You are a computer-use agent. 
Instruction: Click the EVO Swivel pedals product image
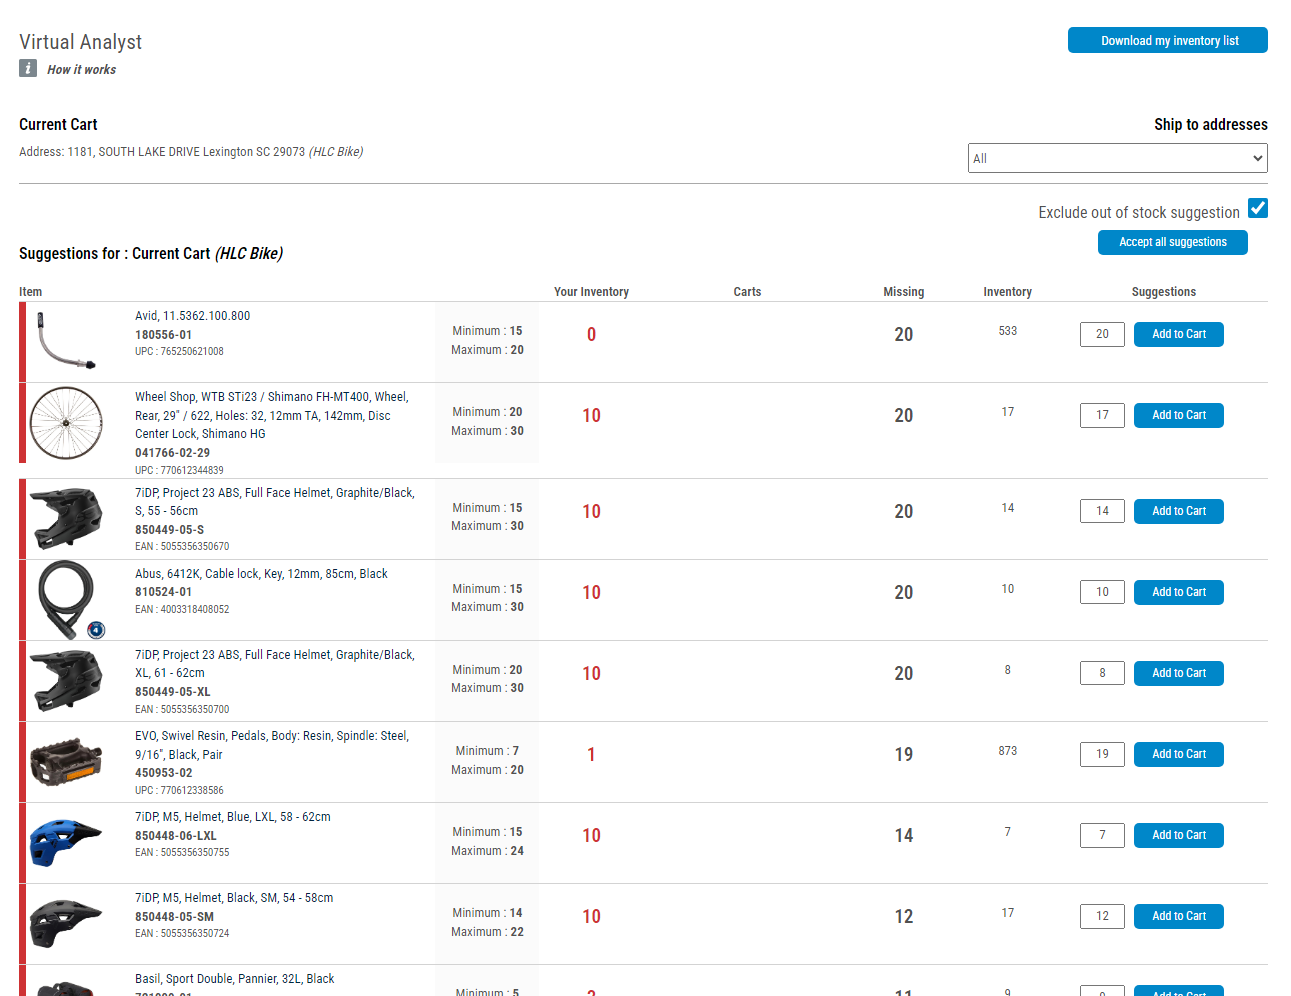[x=66, y=762]
